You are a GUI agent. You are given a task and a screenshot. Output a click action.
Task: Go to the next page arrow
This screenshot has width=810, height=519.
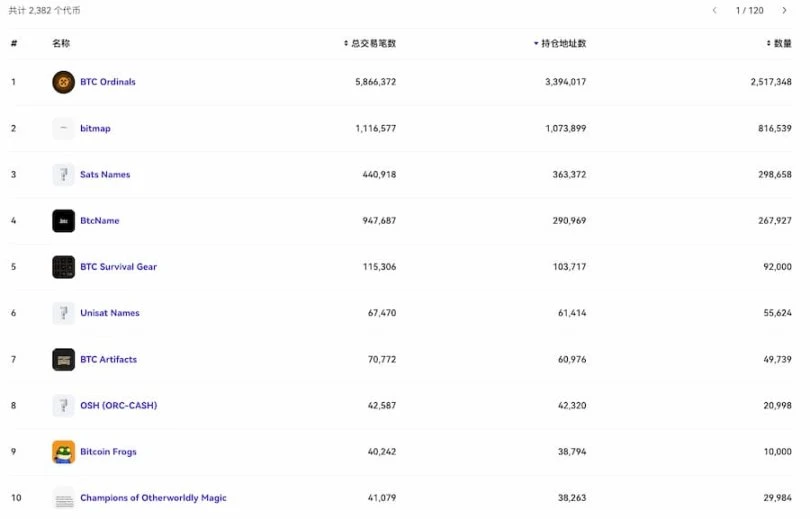point(785,10)
